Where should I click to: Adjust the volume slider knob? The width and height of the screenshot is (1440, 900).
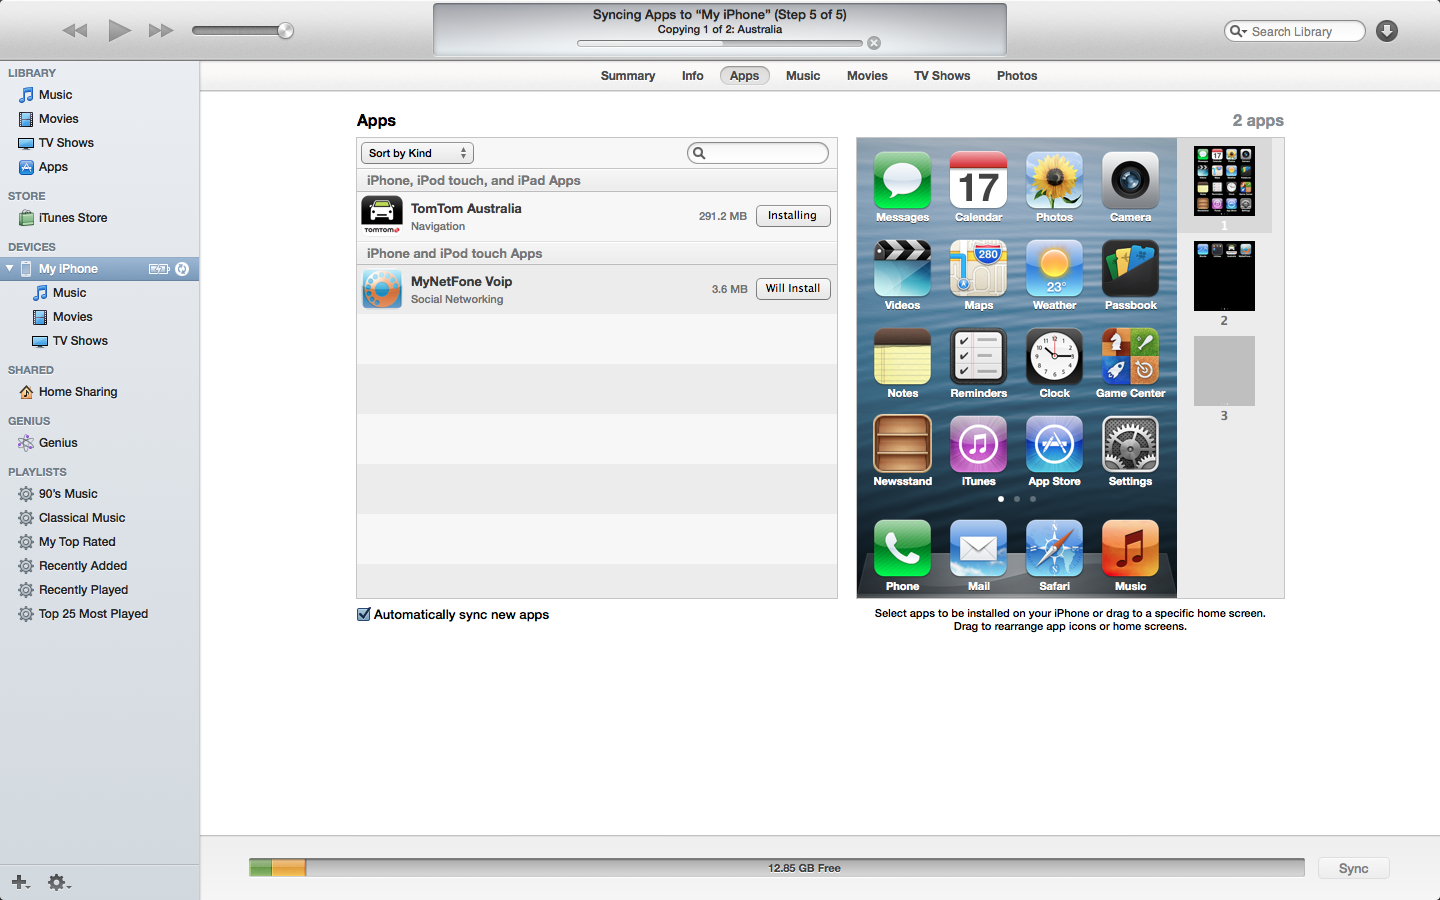[x=285, y=31]
